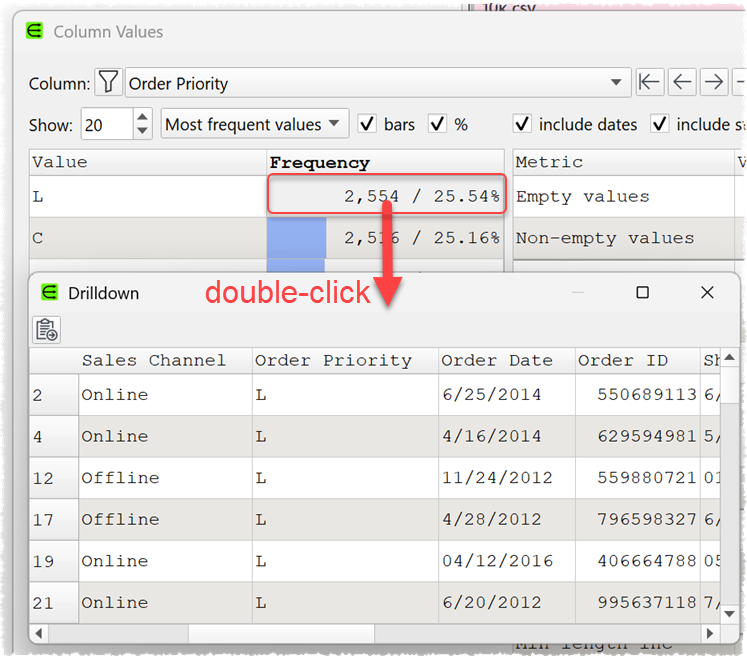Screen dimensions: 747x659
Task: Select row header 4 in Drilldown
Action: tap(54, 436)
